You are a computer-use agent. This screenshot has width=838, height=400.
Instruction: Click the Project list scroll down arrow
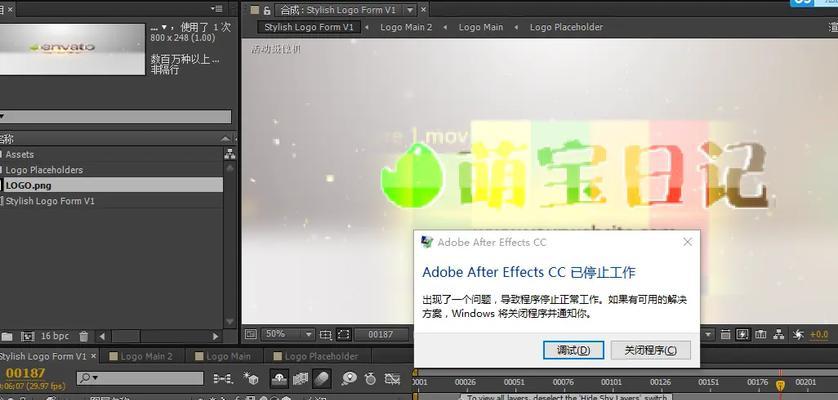tap(230, 322)
